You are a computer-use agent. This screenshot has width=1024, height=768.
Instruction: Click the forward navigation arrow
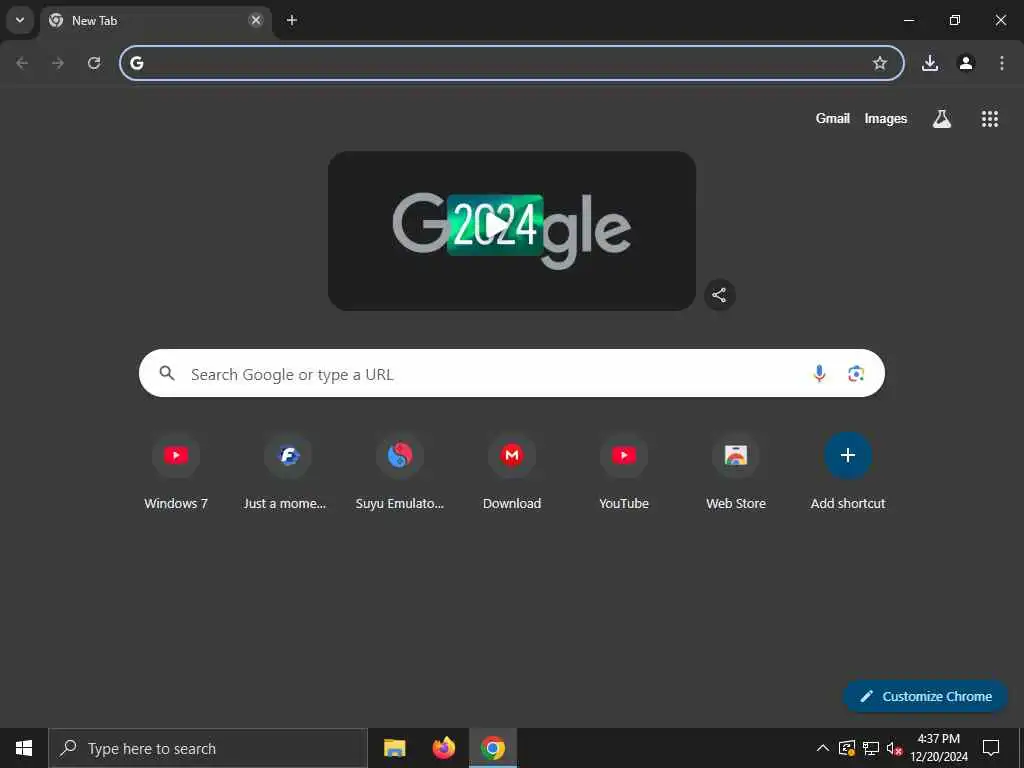click(58, 63)
